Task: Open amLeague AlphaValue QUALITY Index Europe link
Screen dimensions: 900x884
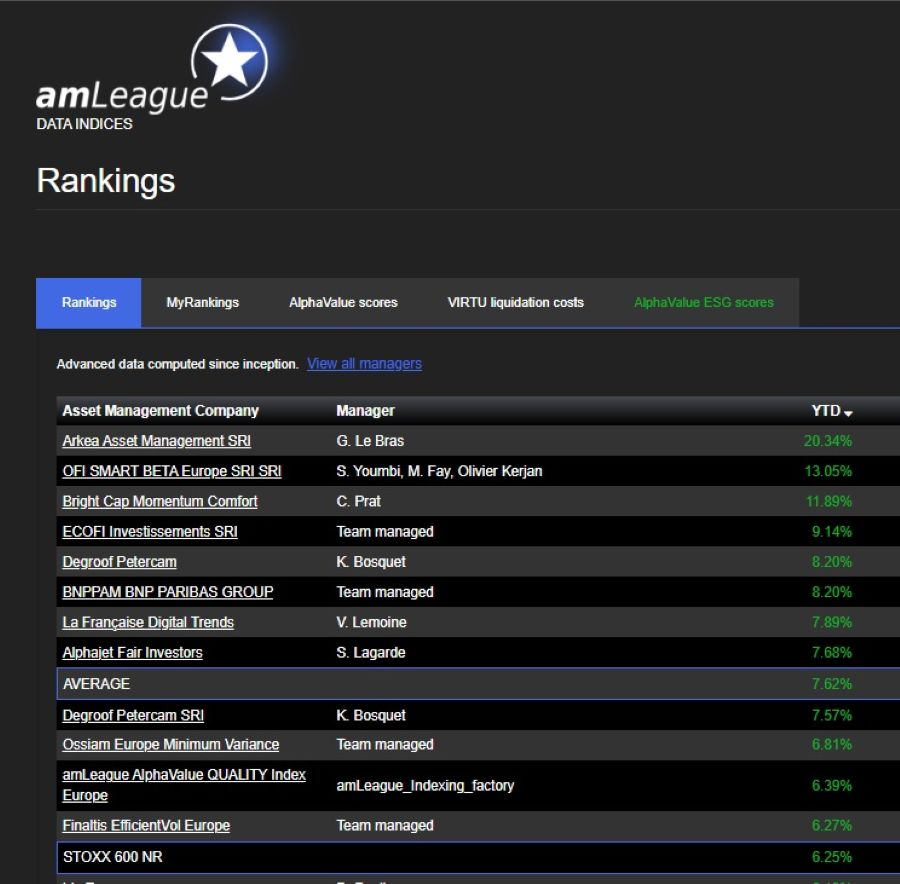Action: click(184, 785)
